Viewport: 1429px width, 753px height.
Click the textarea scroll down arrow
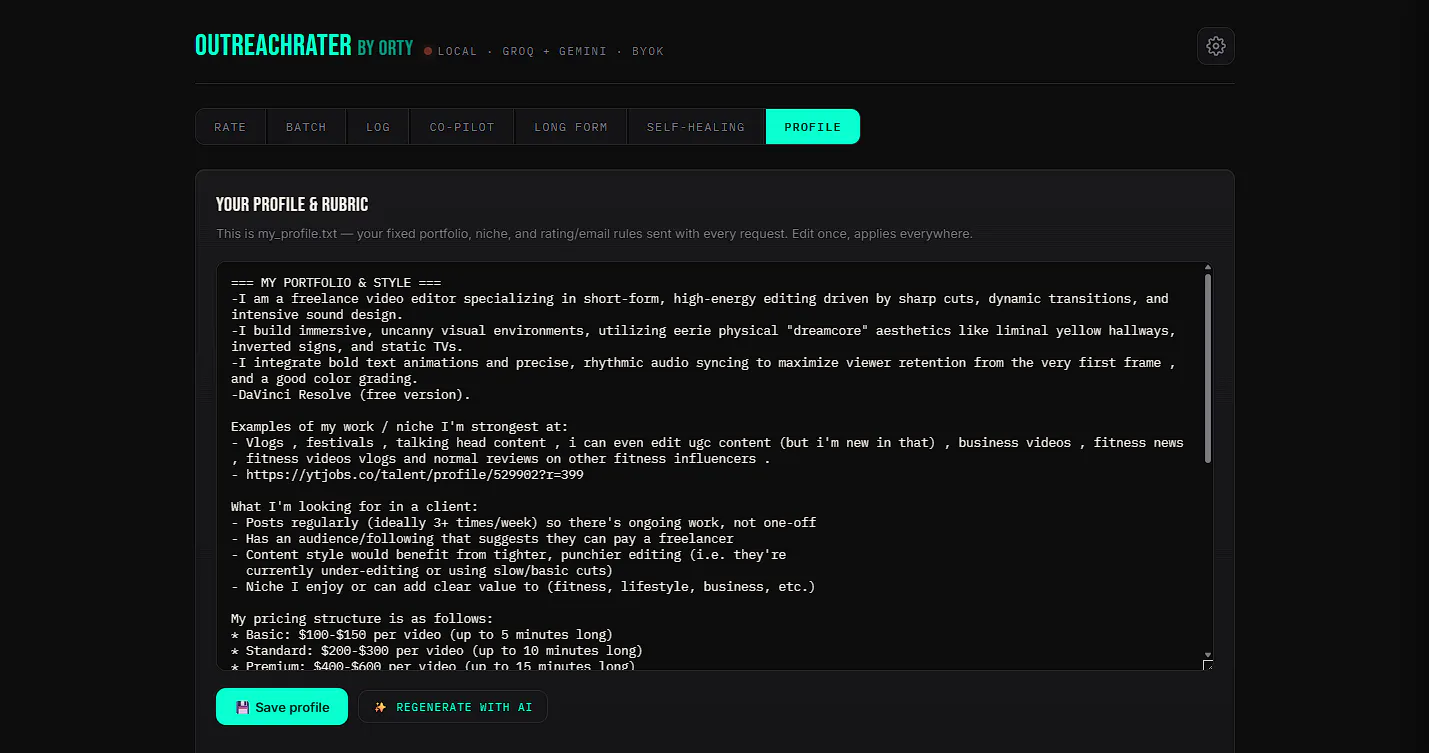coord(1208,654)
